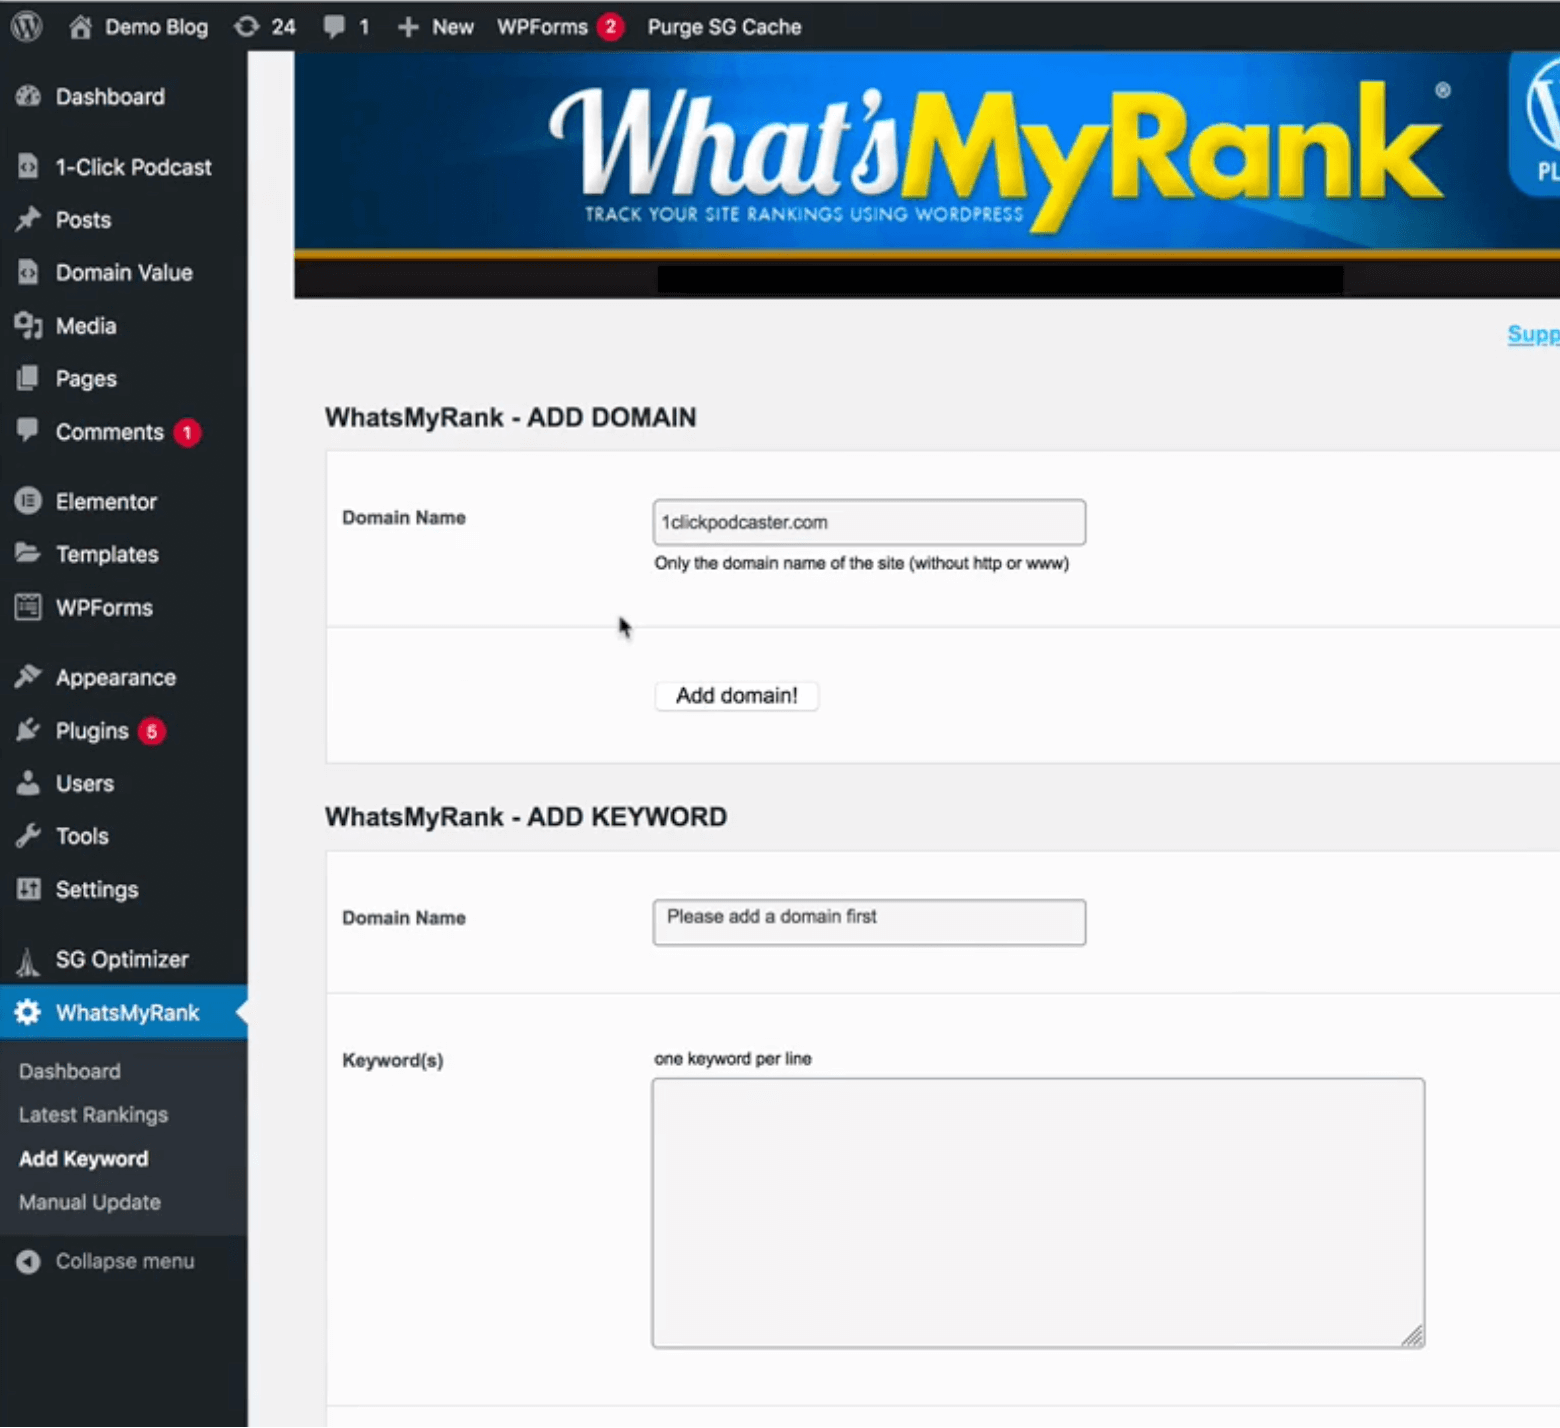Click the Media library icon
The width and height of the screenshot is (1560, 1428).
point(28,325)
